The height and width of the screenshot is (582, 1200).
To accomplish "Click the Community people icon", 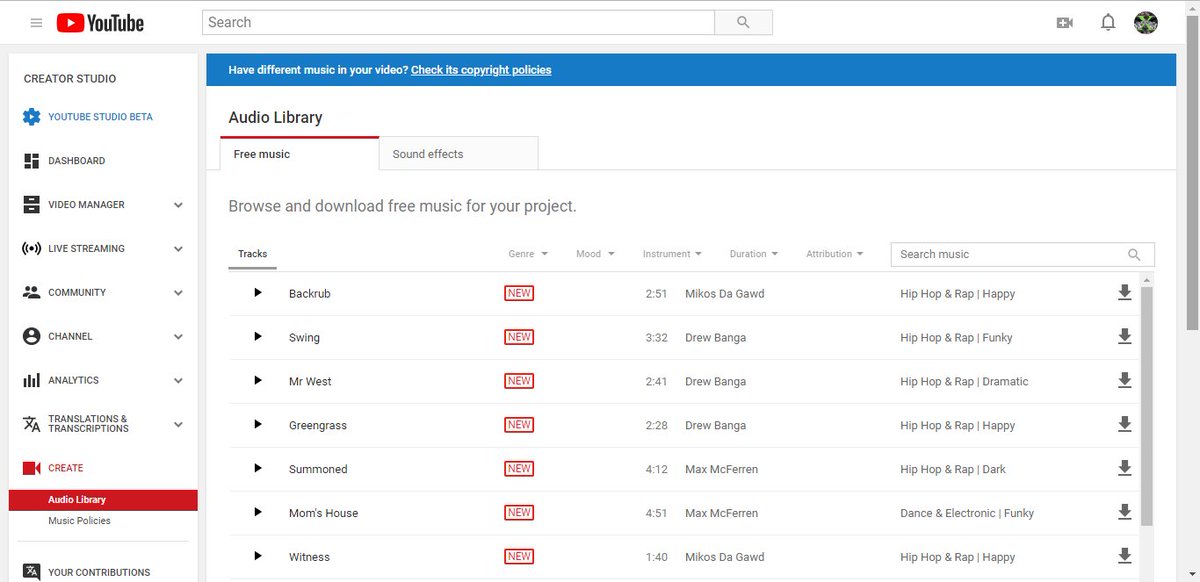I will pos(31,293).
